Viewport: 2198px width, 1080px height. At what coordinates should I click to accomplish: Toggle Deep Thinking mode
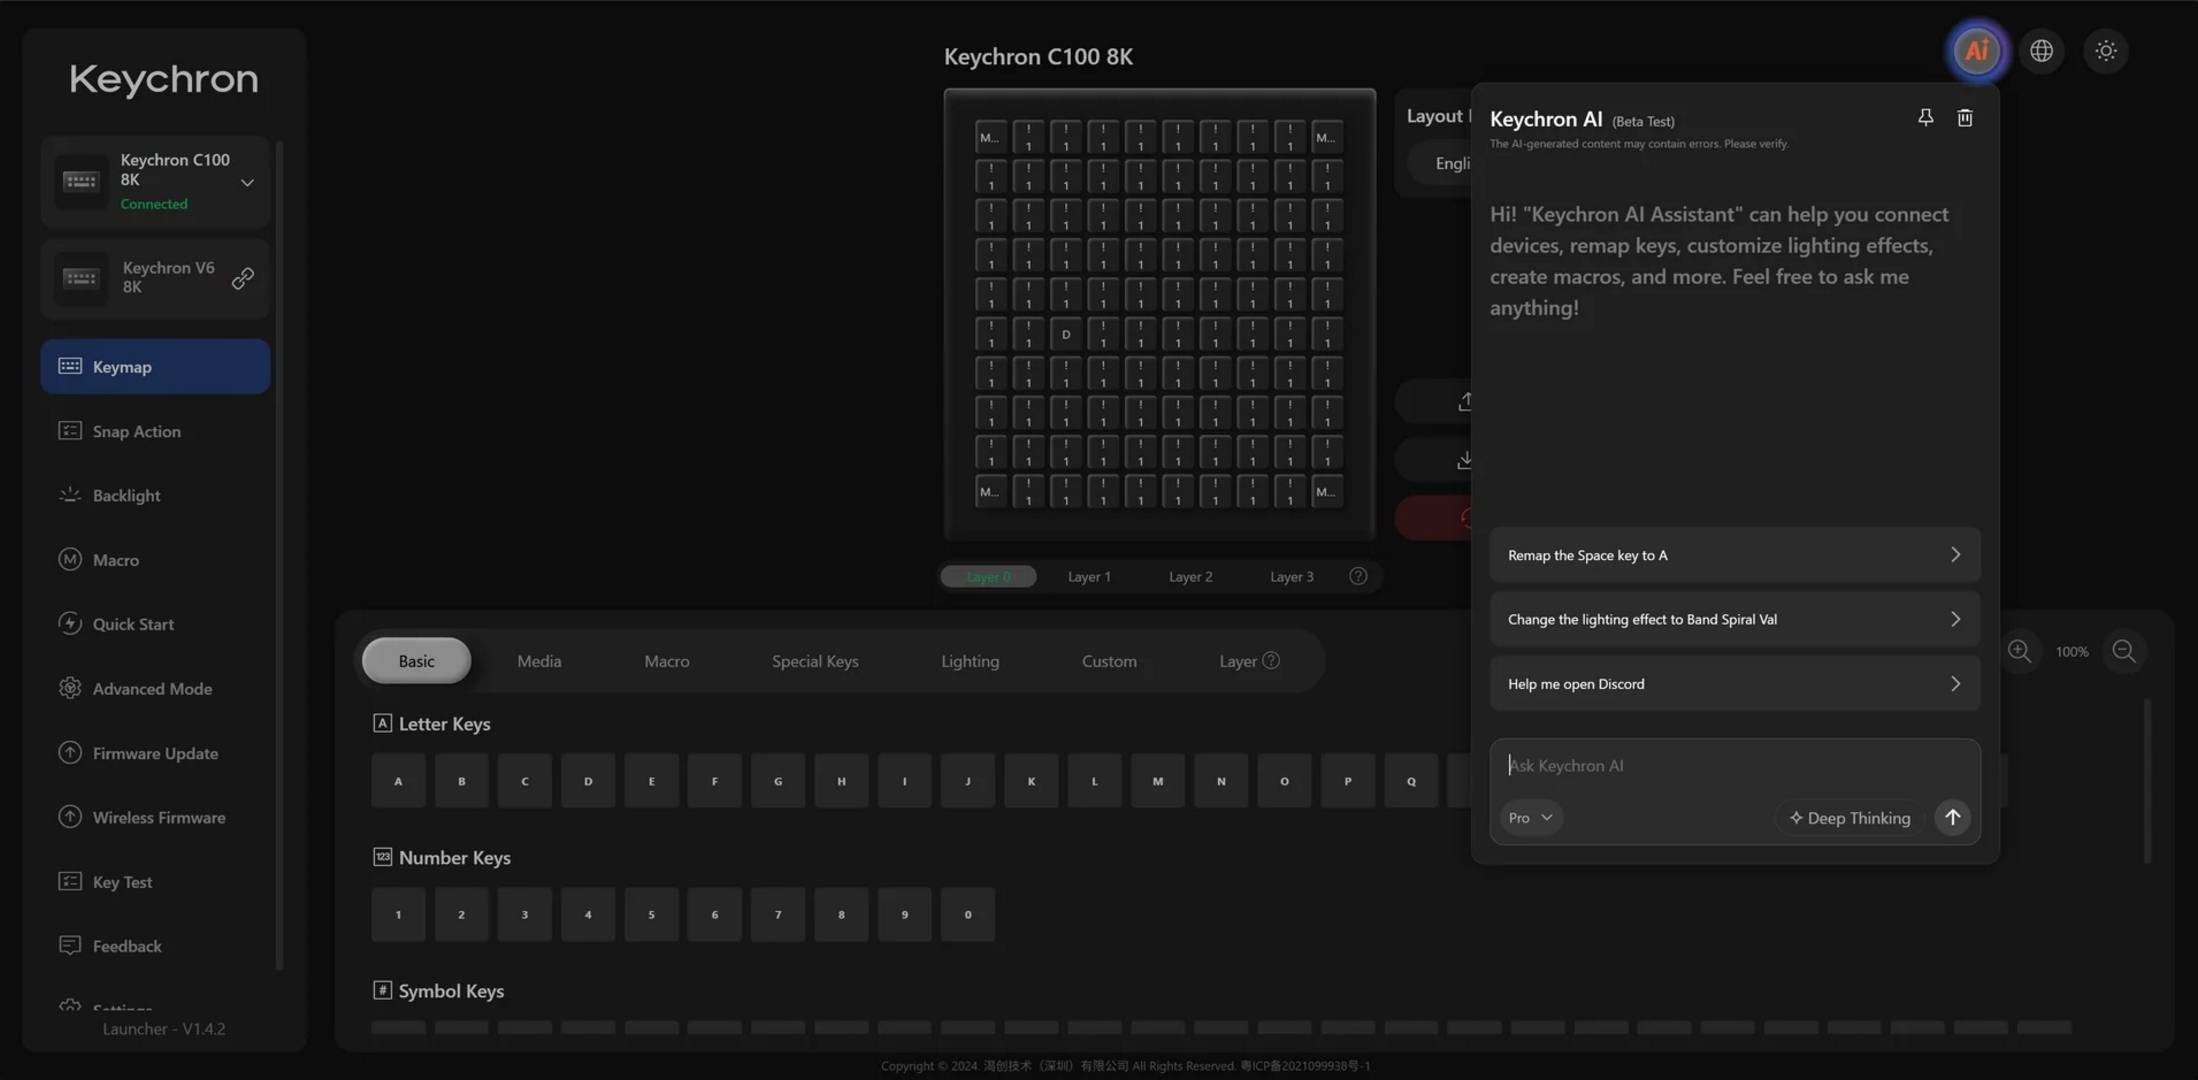point(1850,817)
